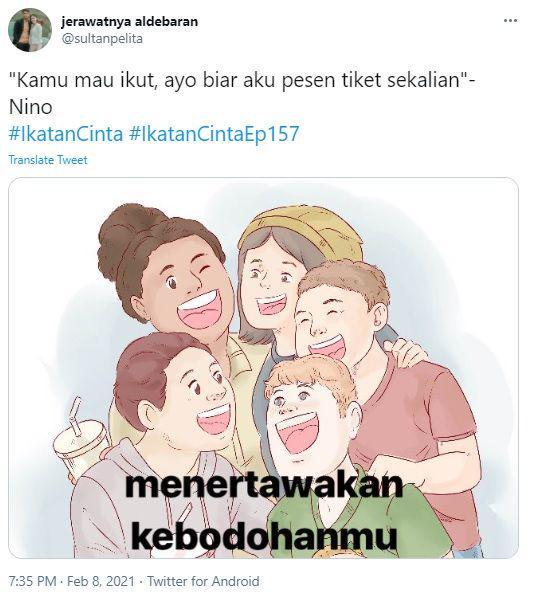Click the Feb 8, 2021 date
The width and height of the screenshot is (533, 601).
click(x=101, y=581)
